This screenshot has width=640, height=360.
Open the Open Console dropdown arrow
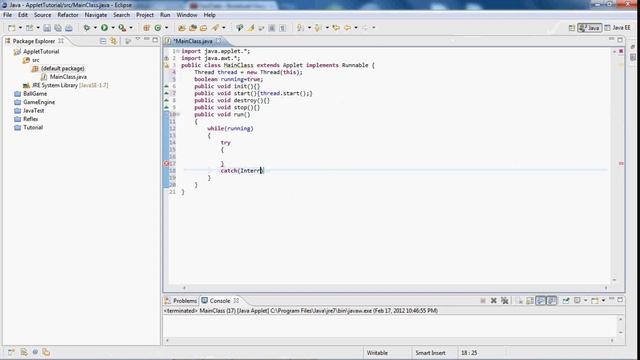coord(603,300)
